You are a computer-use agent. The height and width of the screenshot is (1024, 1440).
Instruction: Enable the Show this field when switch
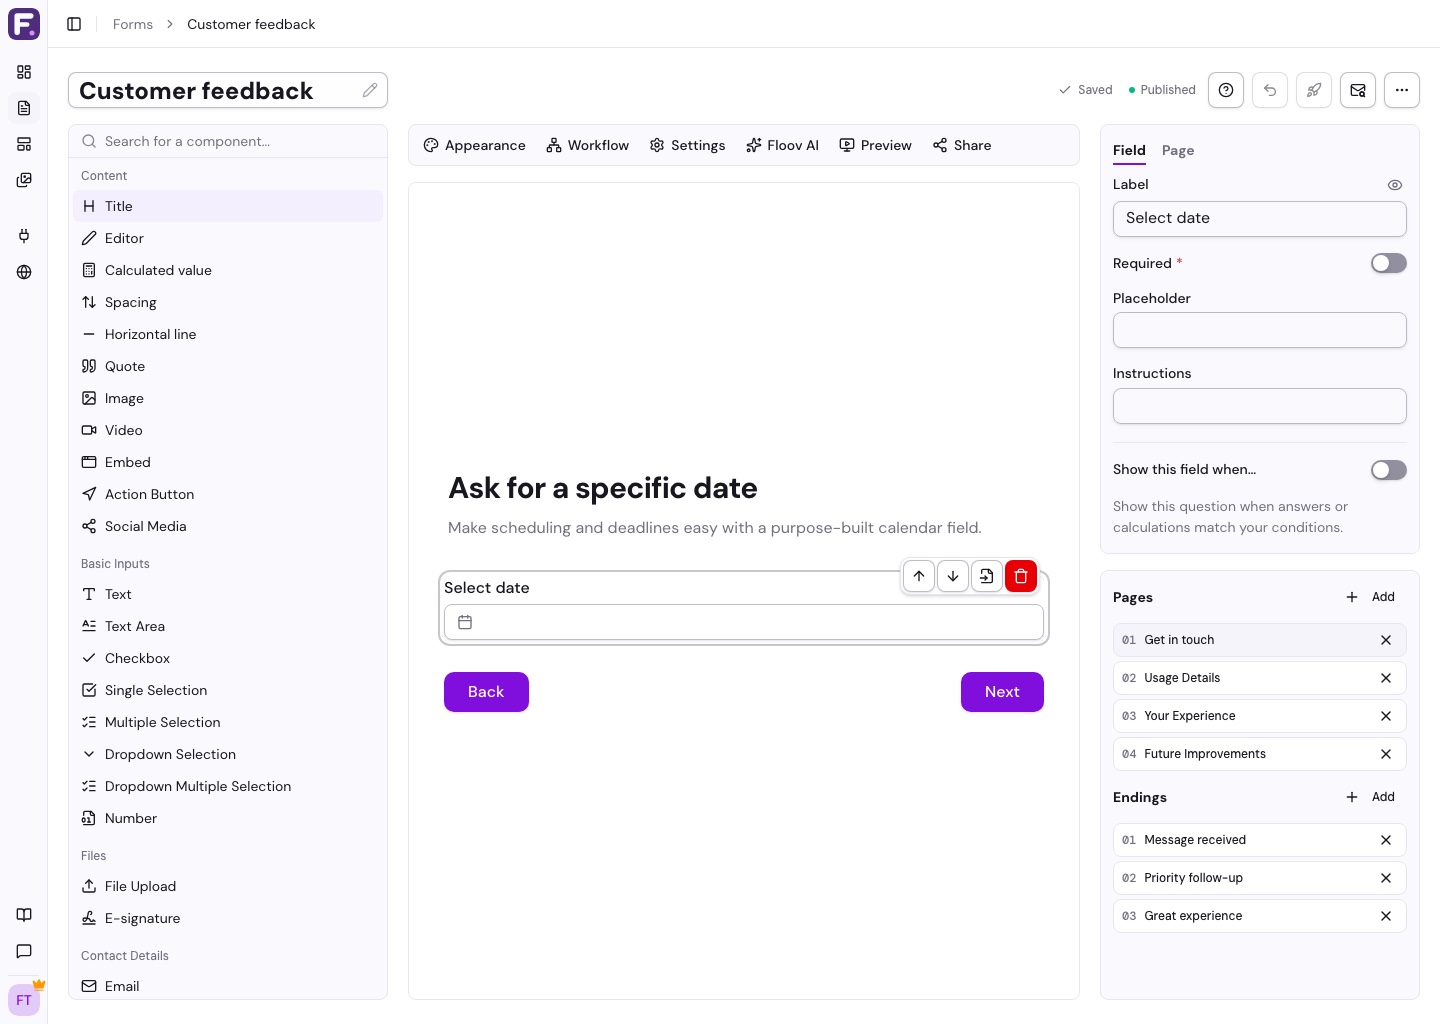coord(1388,470)
